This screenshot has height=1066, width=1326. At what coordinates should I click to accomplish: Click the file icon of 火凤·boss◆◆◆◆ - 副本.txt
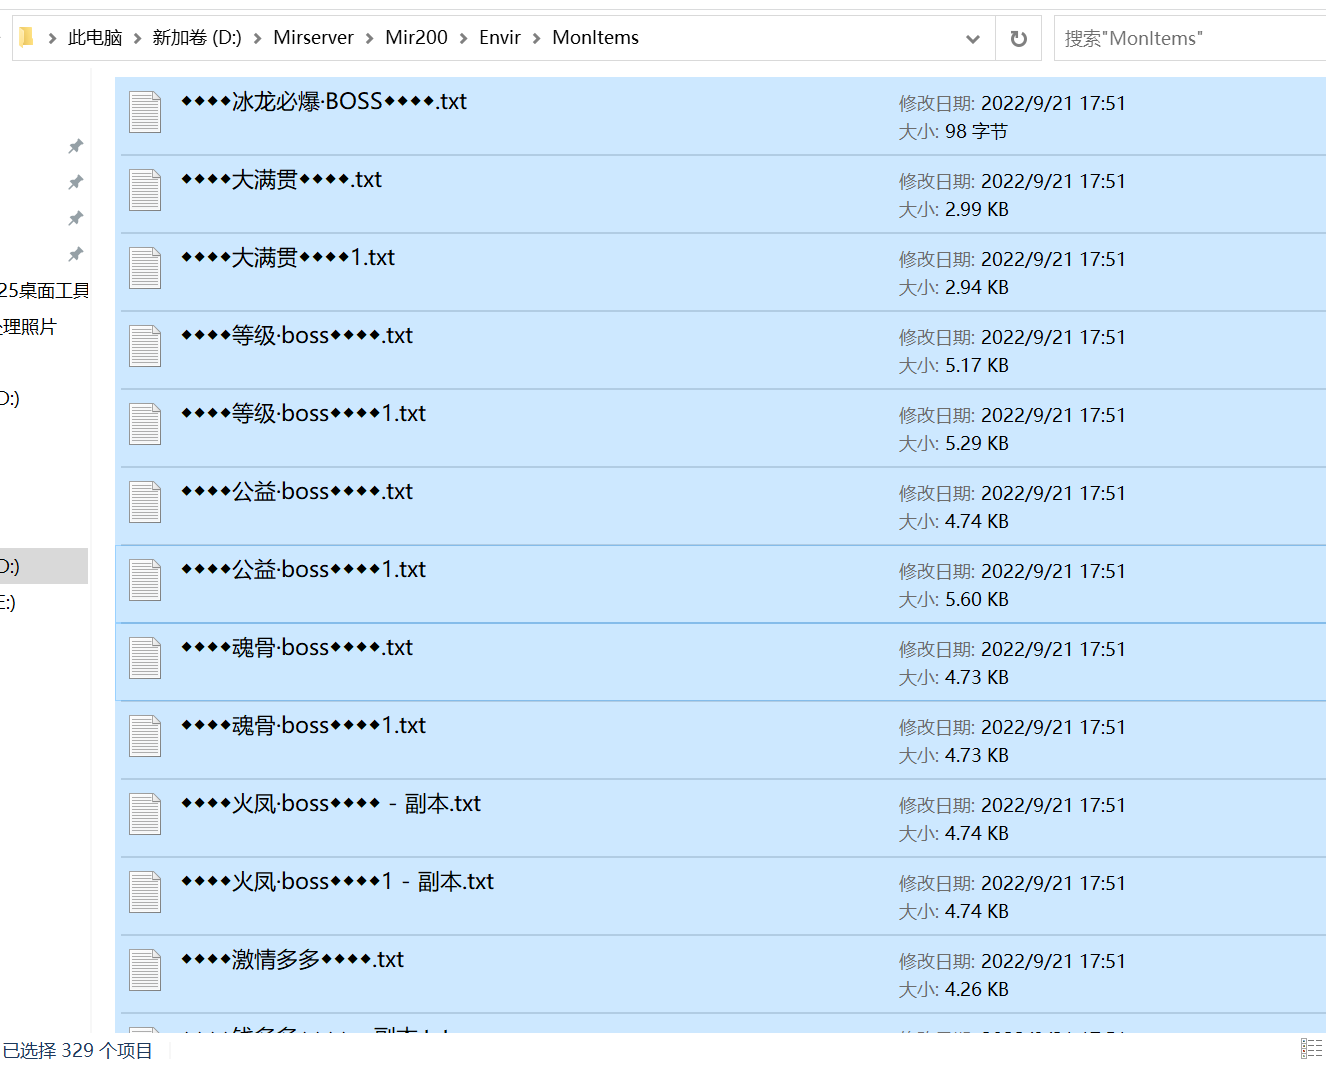145,814
